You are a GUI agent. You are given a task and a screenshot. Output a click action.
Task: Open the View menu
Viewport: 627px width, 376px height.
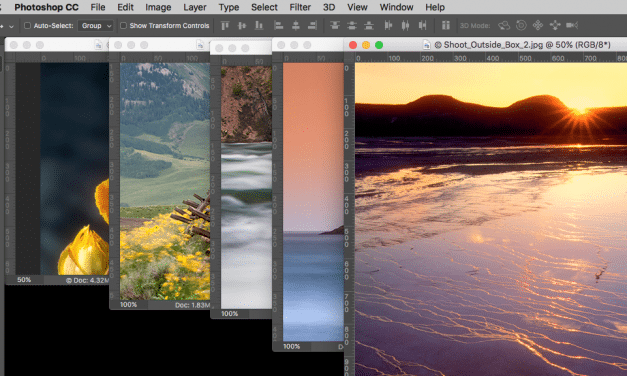tap(357, 7)
